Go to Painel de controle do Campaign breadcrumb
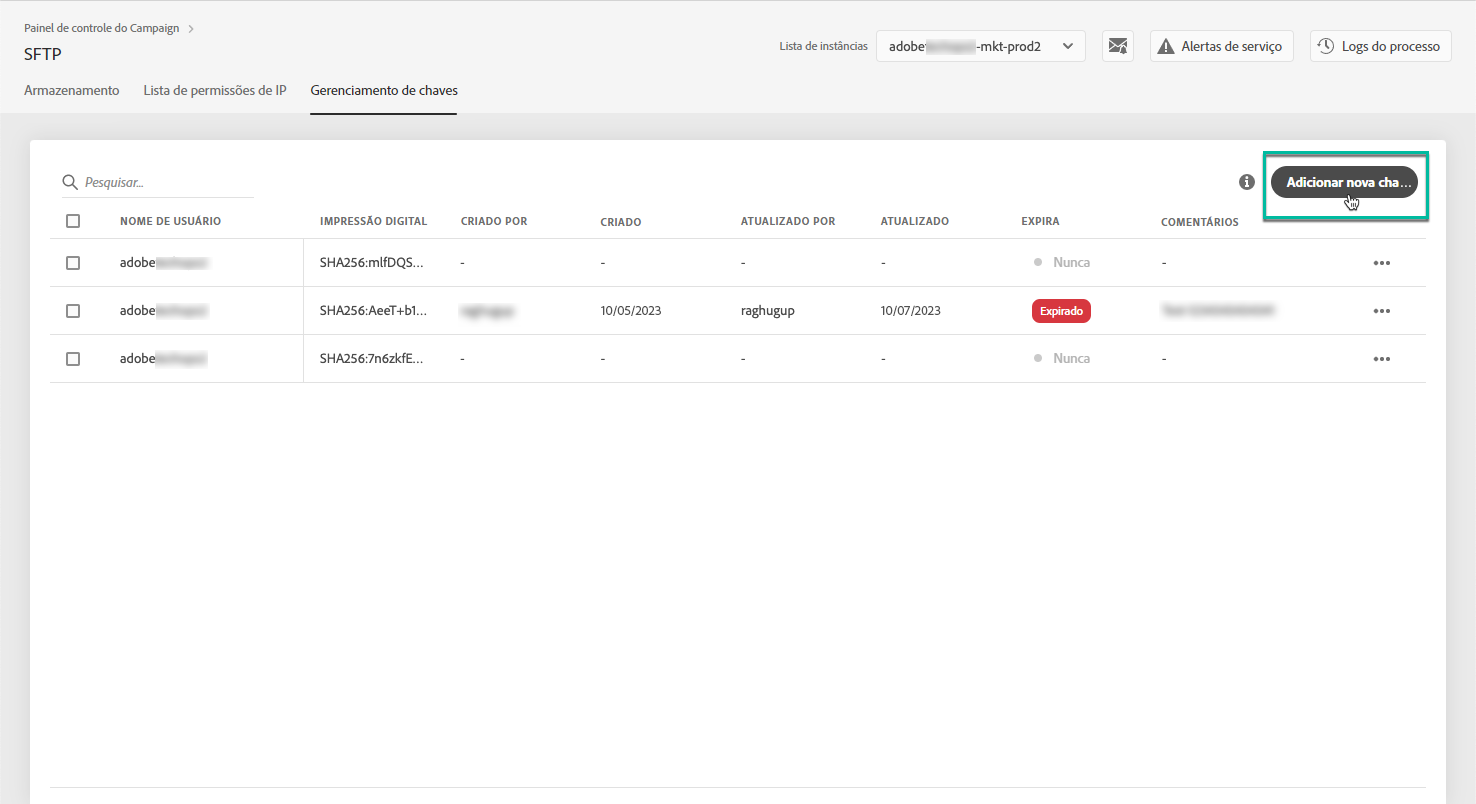Screen dimensions: 1476x804 coord(102,28)
